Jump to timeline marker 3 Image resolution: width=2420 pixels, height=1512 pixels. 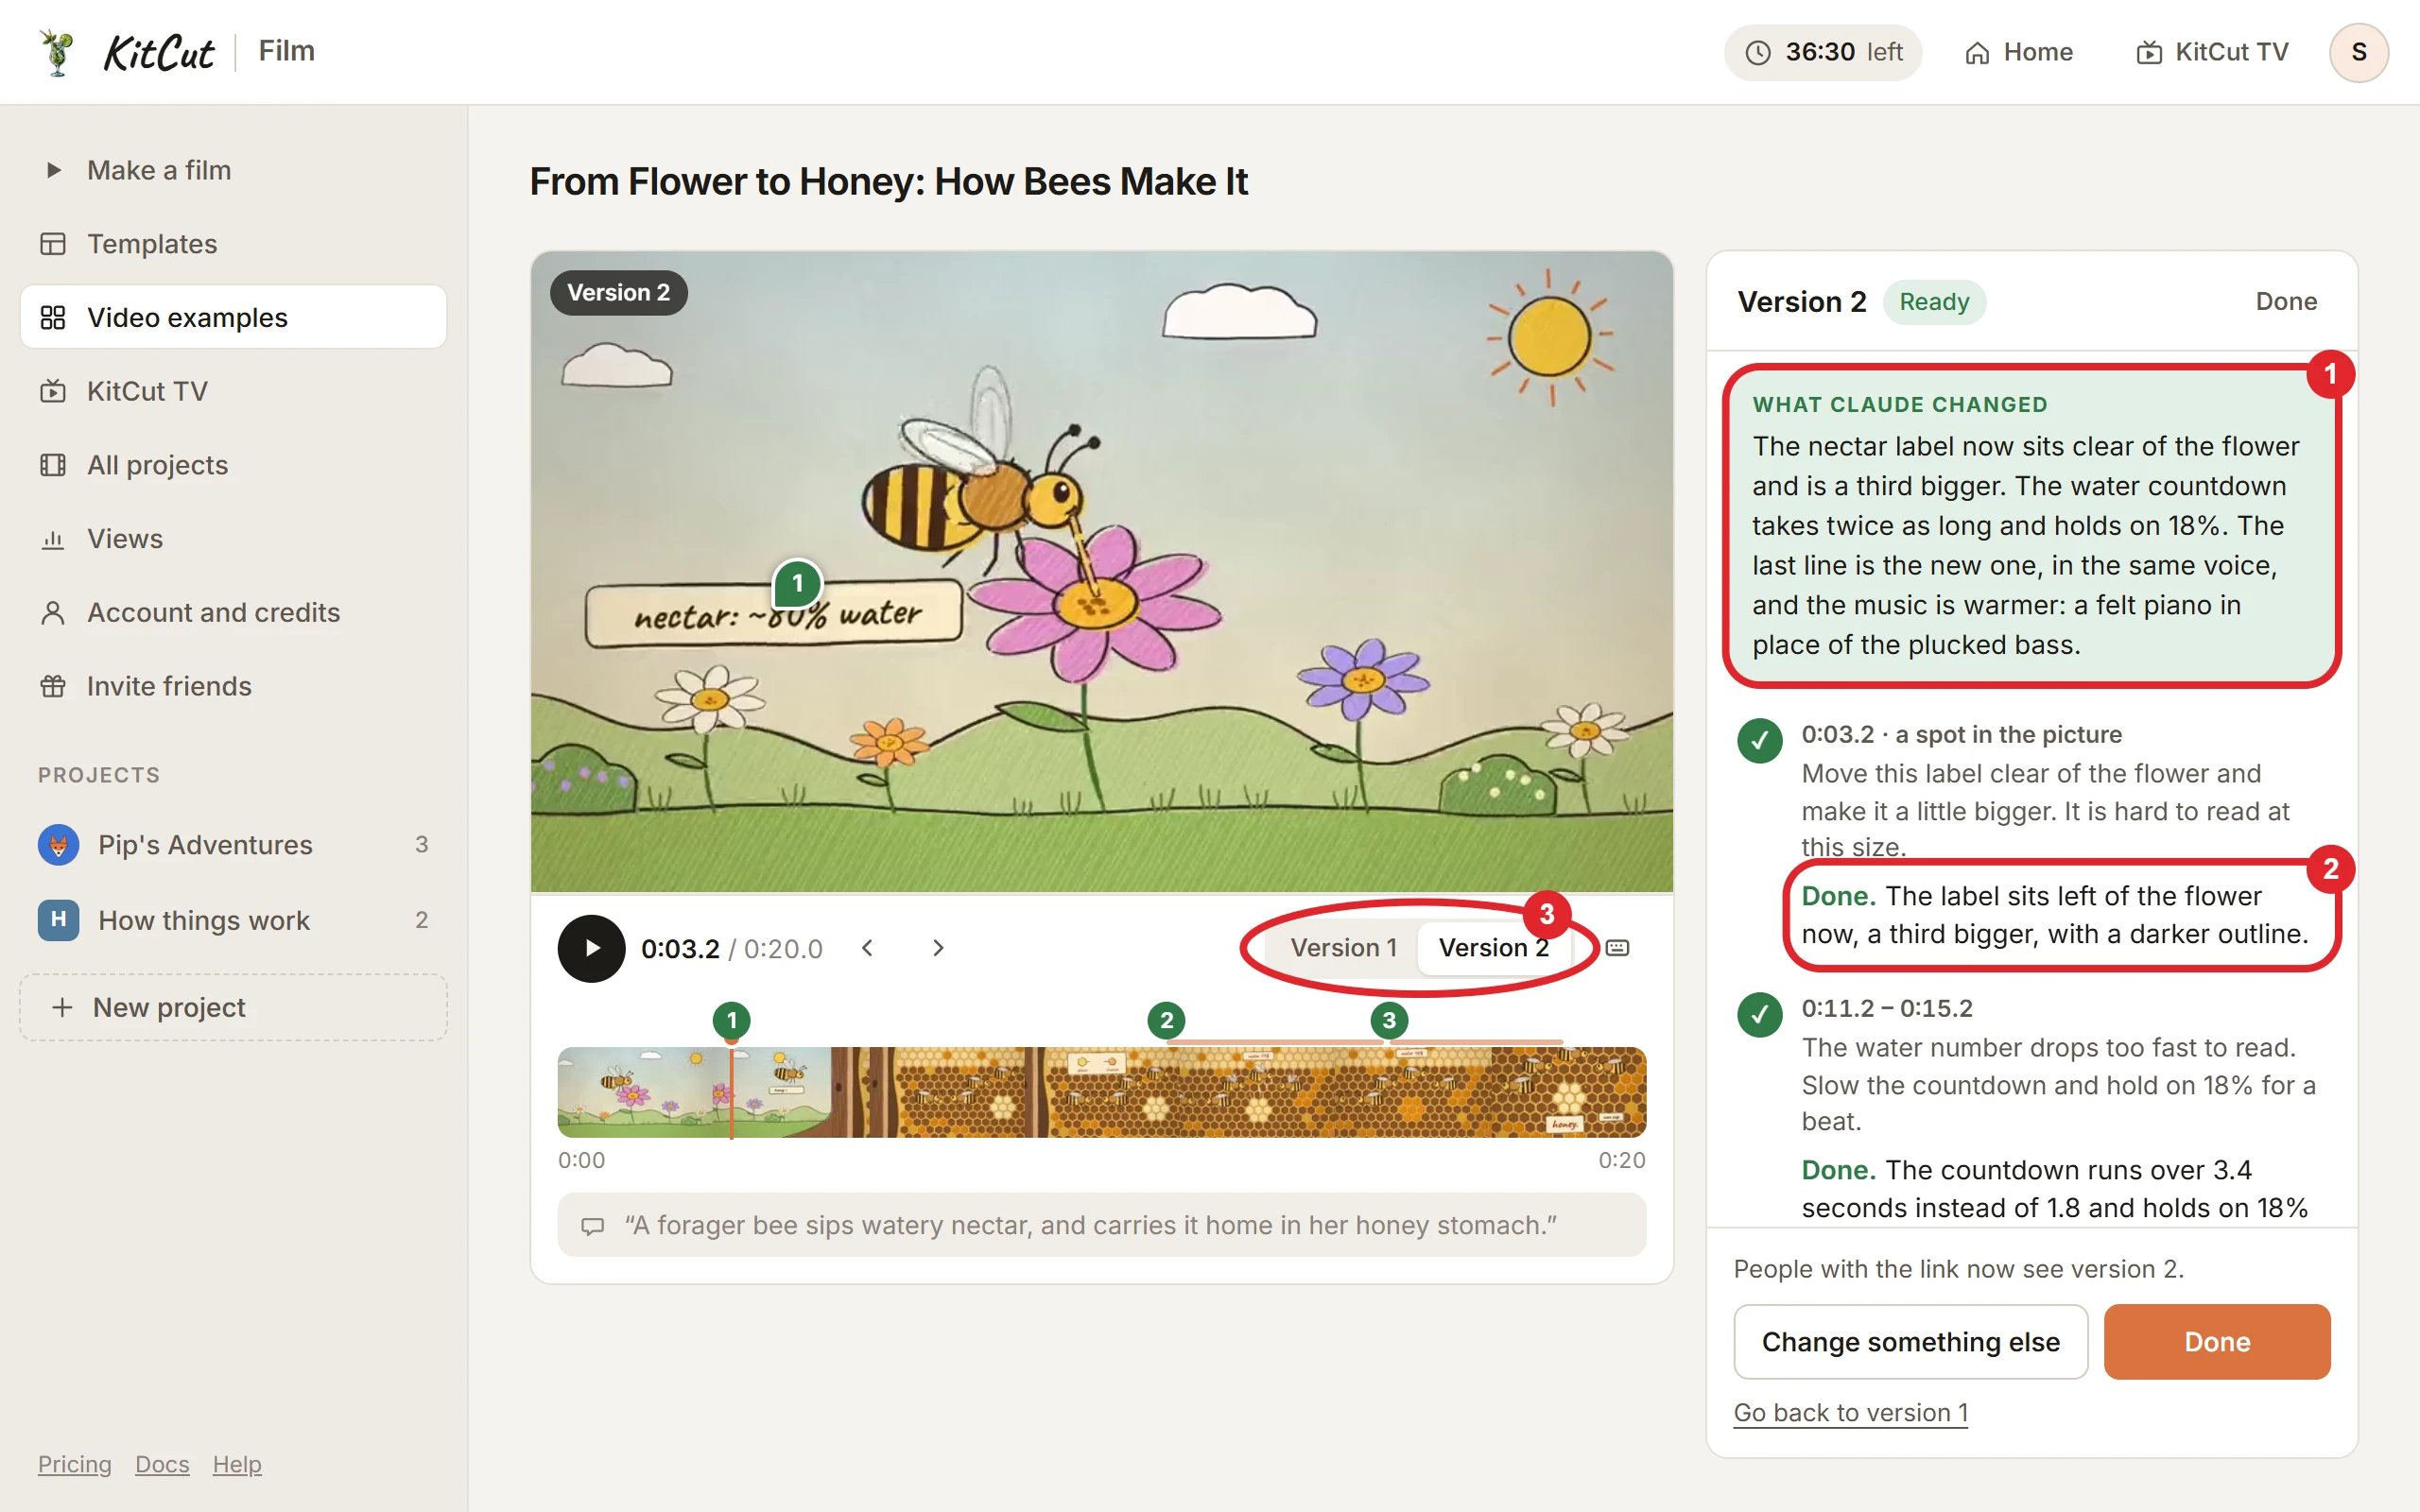click(1388, 1020)
